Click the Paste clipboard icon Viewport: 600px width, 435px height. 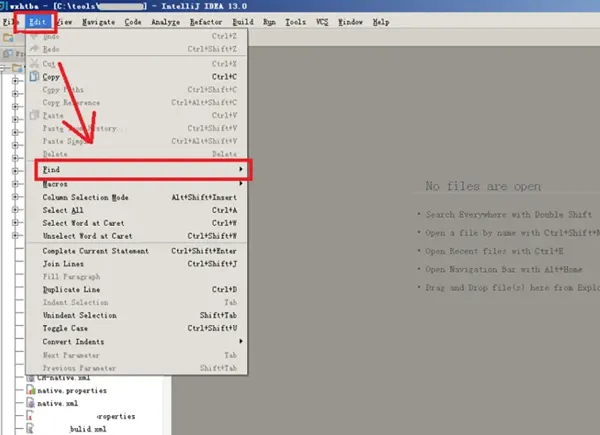tap(34, 115)
